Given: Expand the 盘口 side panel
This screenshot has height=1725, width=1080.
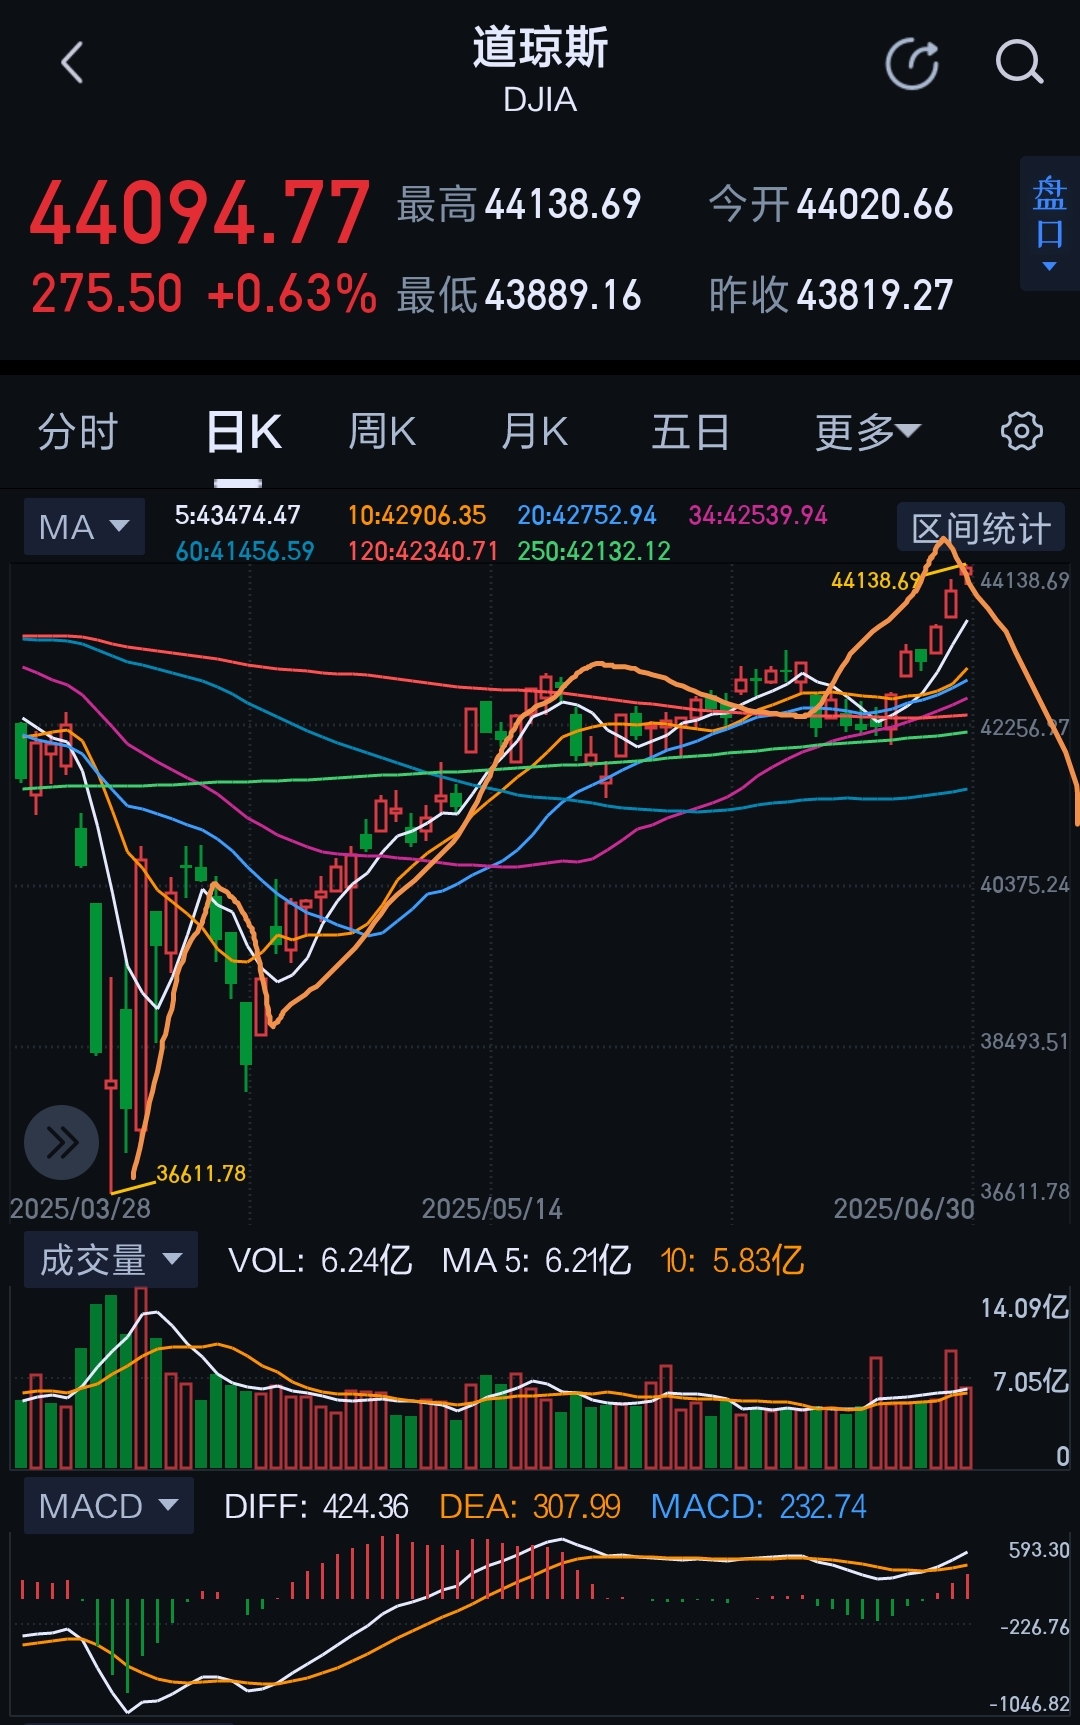Looking at the screenshot, I should point(1049,223).
